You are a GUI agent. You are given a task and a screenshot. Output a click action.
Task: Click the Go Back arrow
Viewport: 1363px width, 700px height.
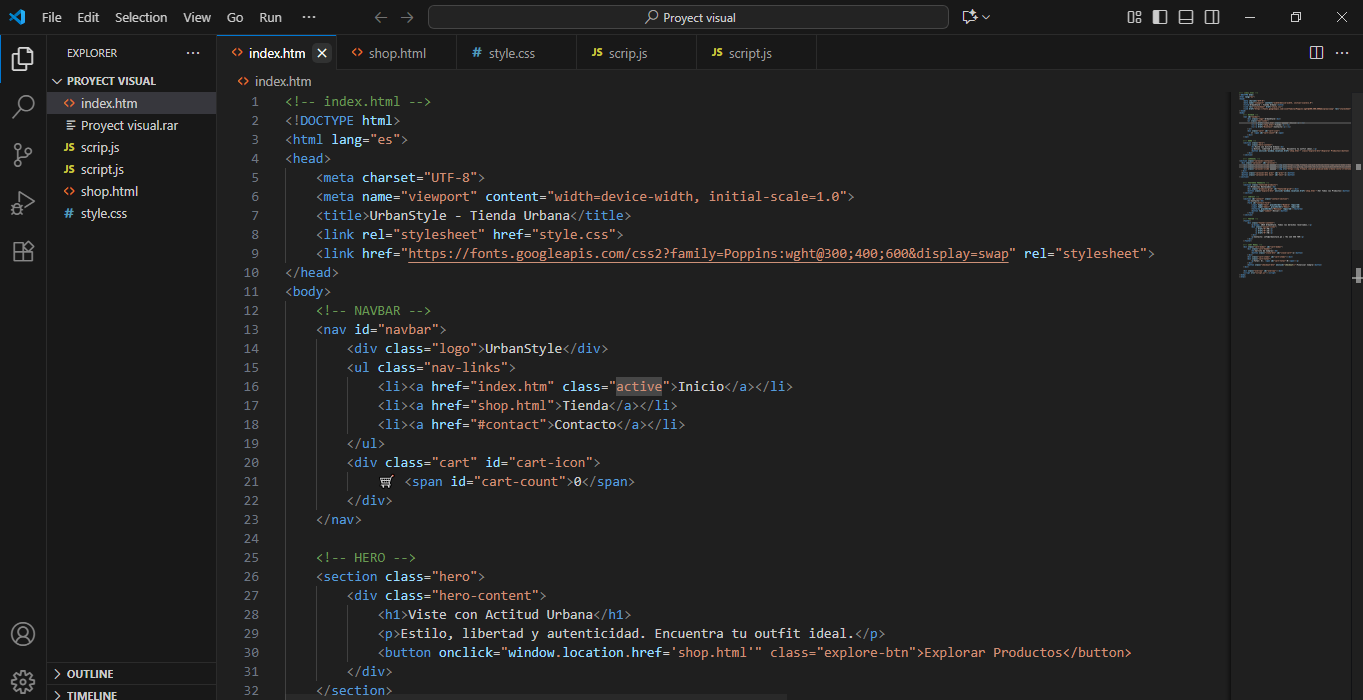[380, 17]
